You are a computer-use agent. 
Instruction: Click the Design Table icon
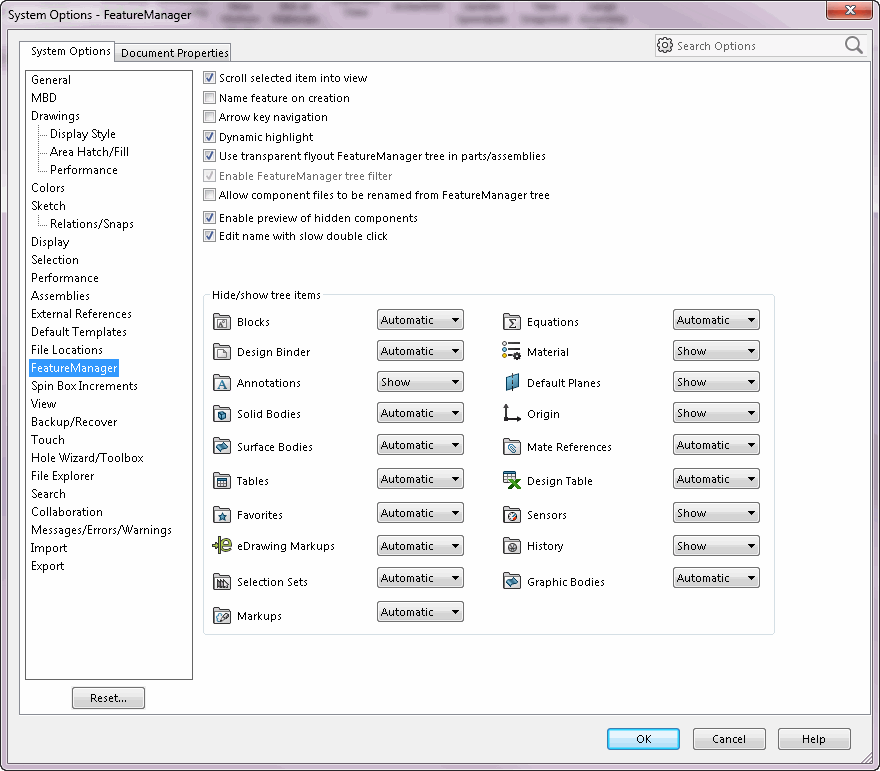click(x=512, y=480)
